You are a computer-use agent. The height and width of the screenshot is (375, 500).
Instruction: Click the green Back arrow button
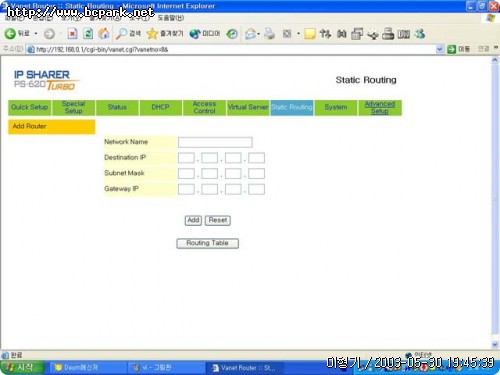click(x=10, y=34)
